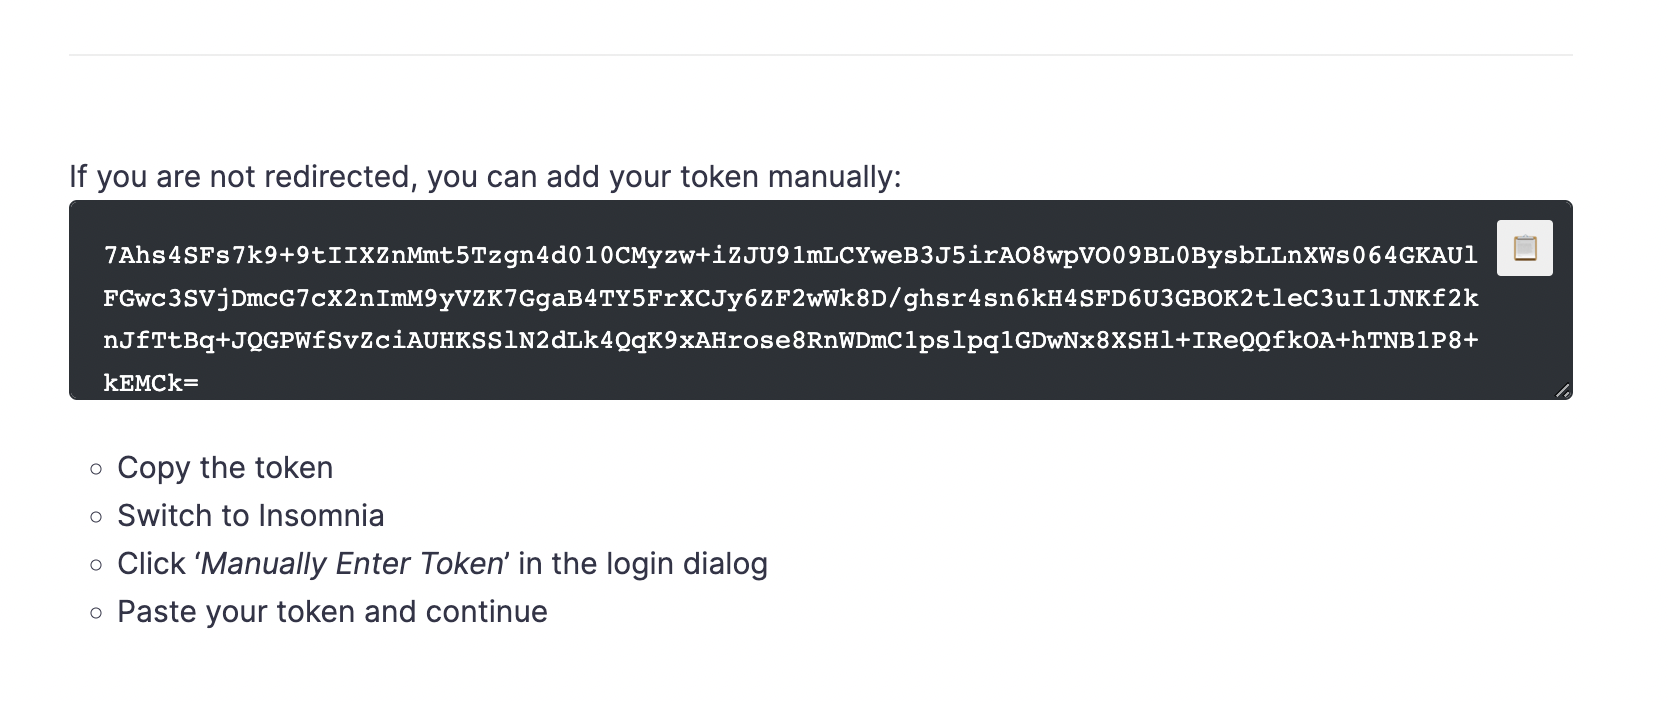Place cursor in token line starting nJfTtBq
Viewport: 1668px width, 702px height.
[x=790, y=340]
